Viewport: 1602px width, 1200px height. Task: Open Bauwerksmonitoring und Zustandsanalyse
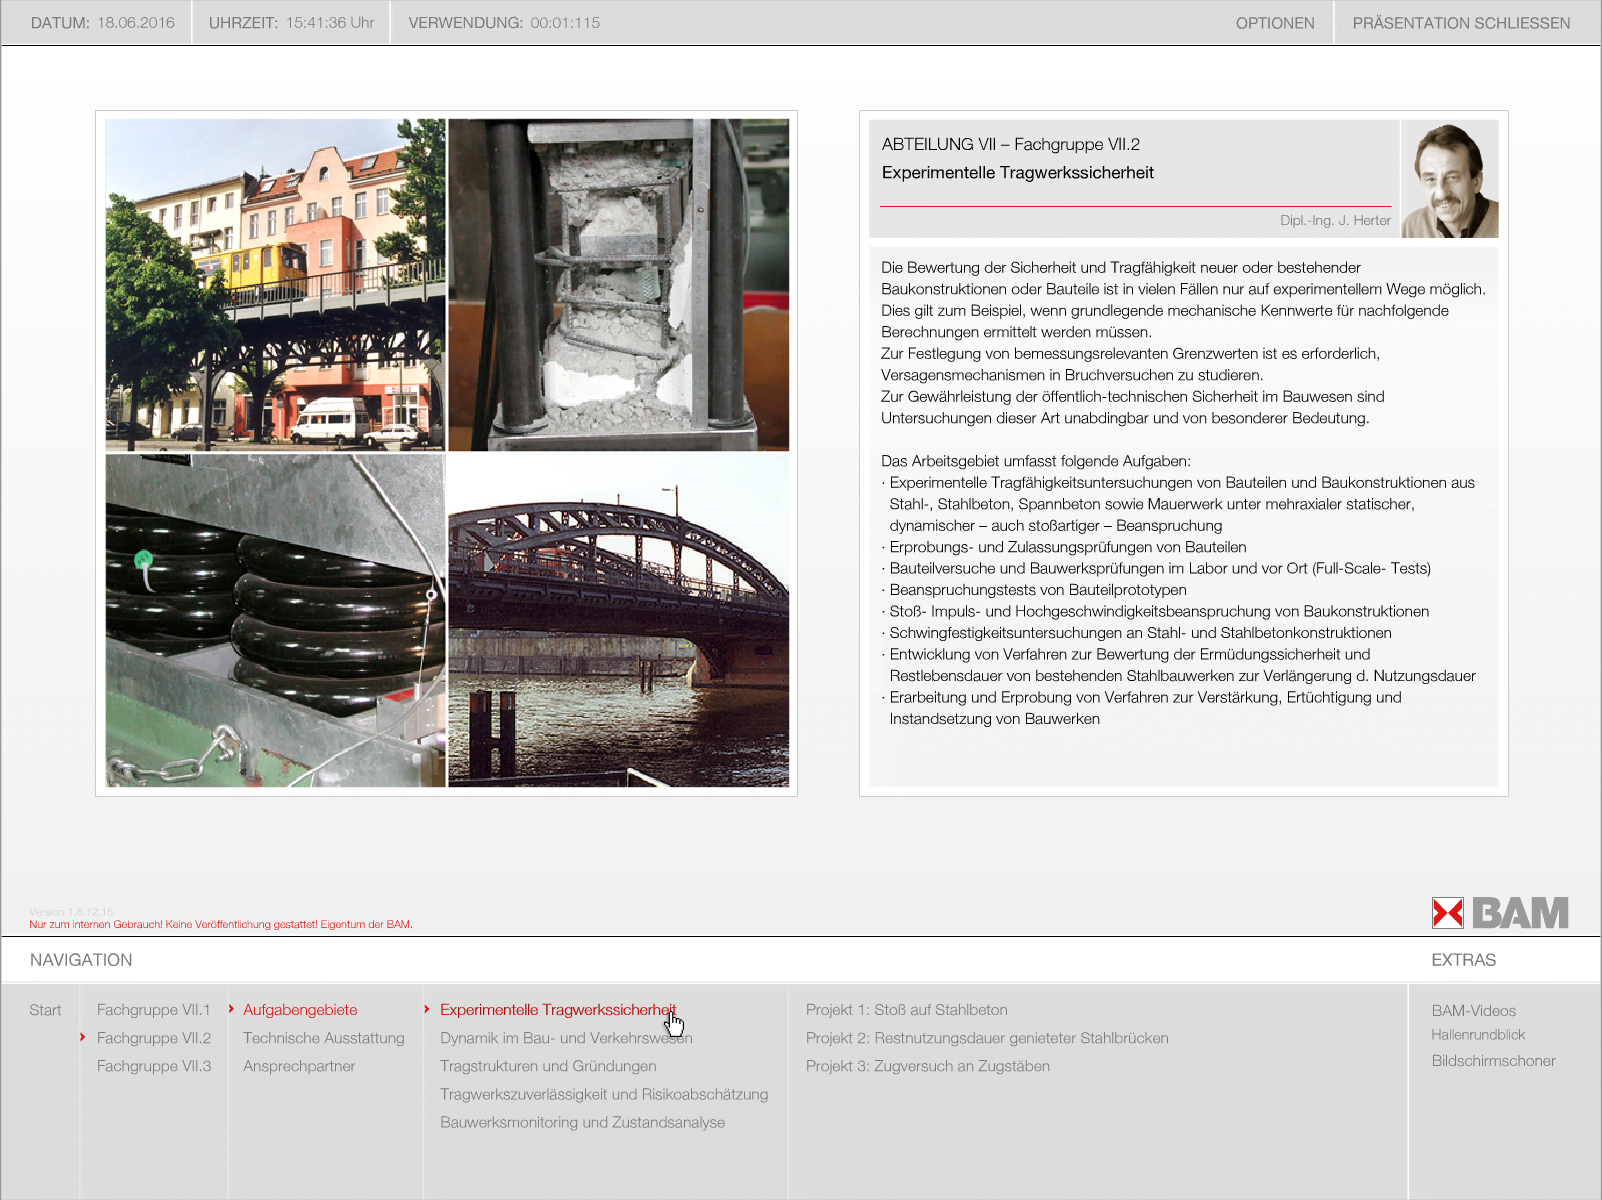(582, 1122)
